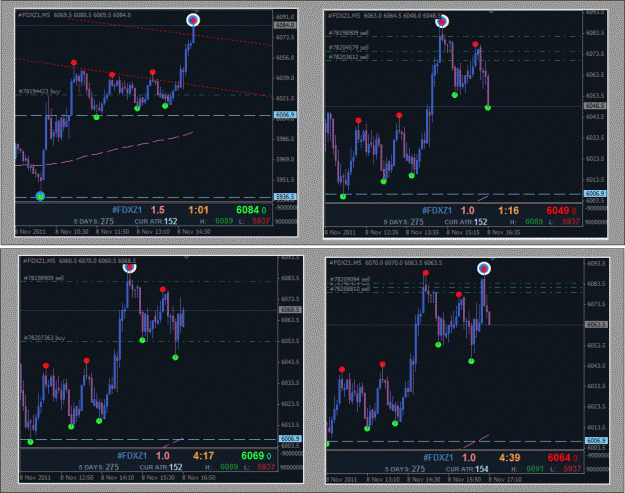Click the chart title ending 6048.0 6048.5
The image size is (625, 493).
384,16
